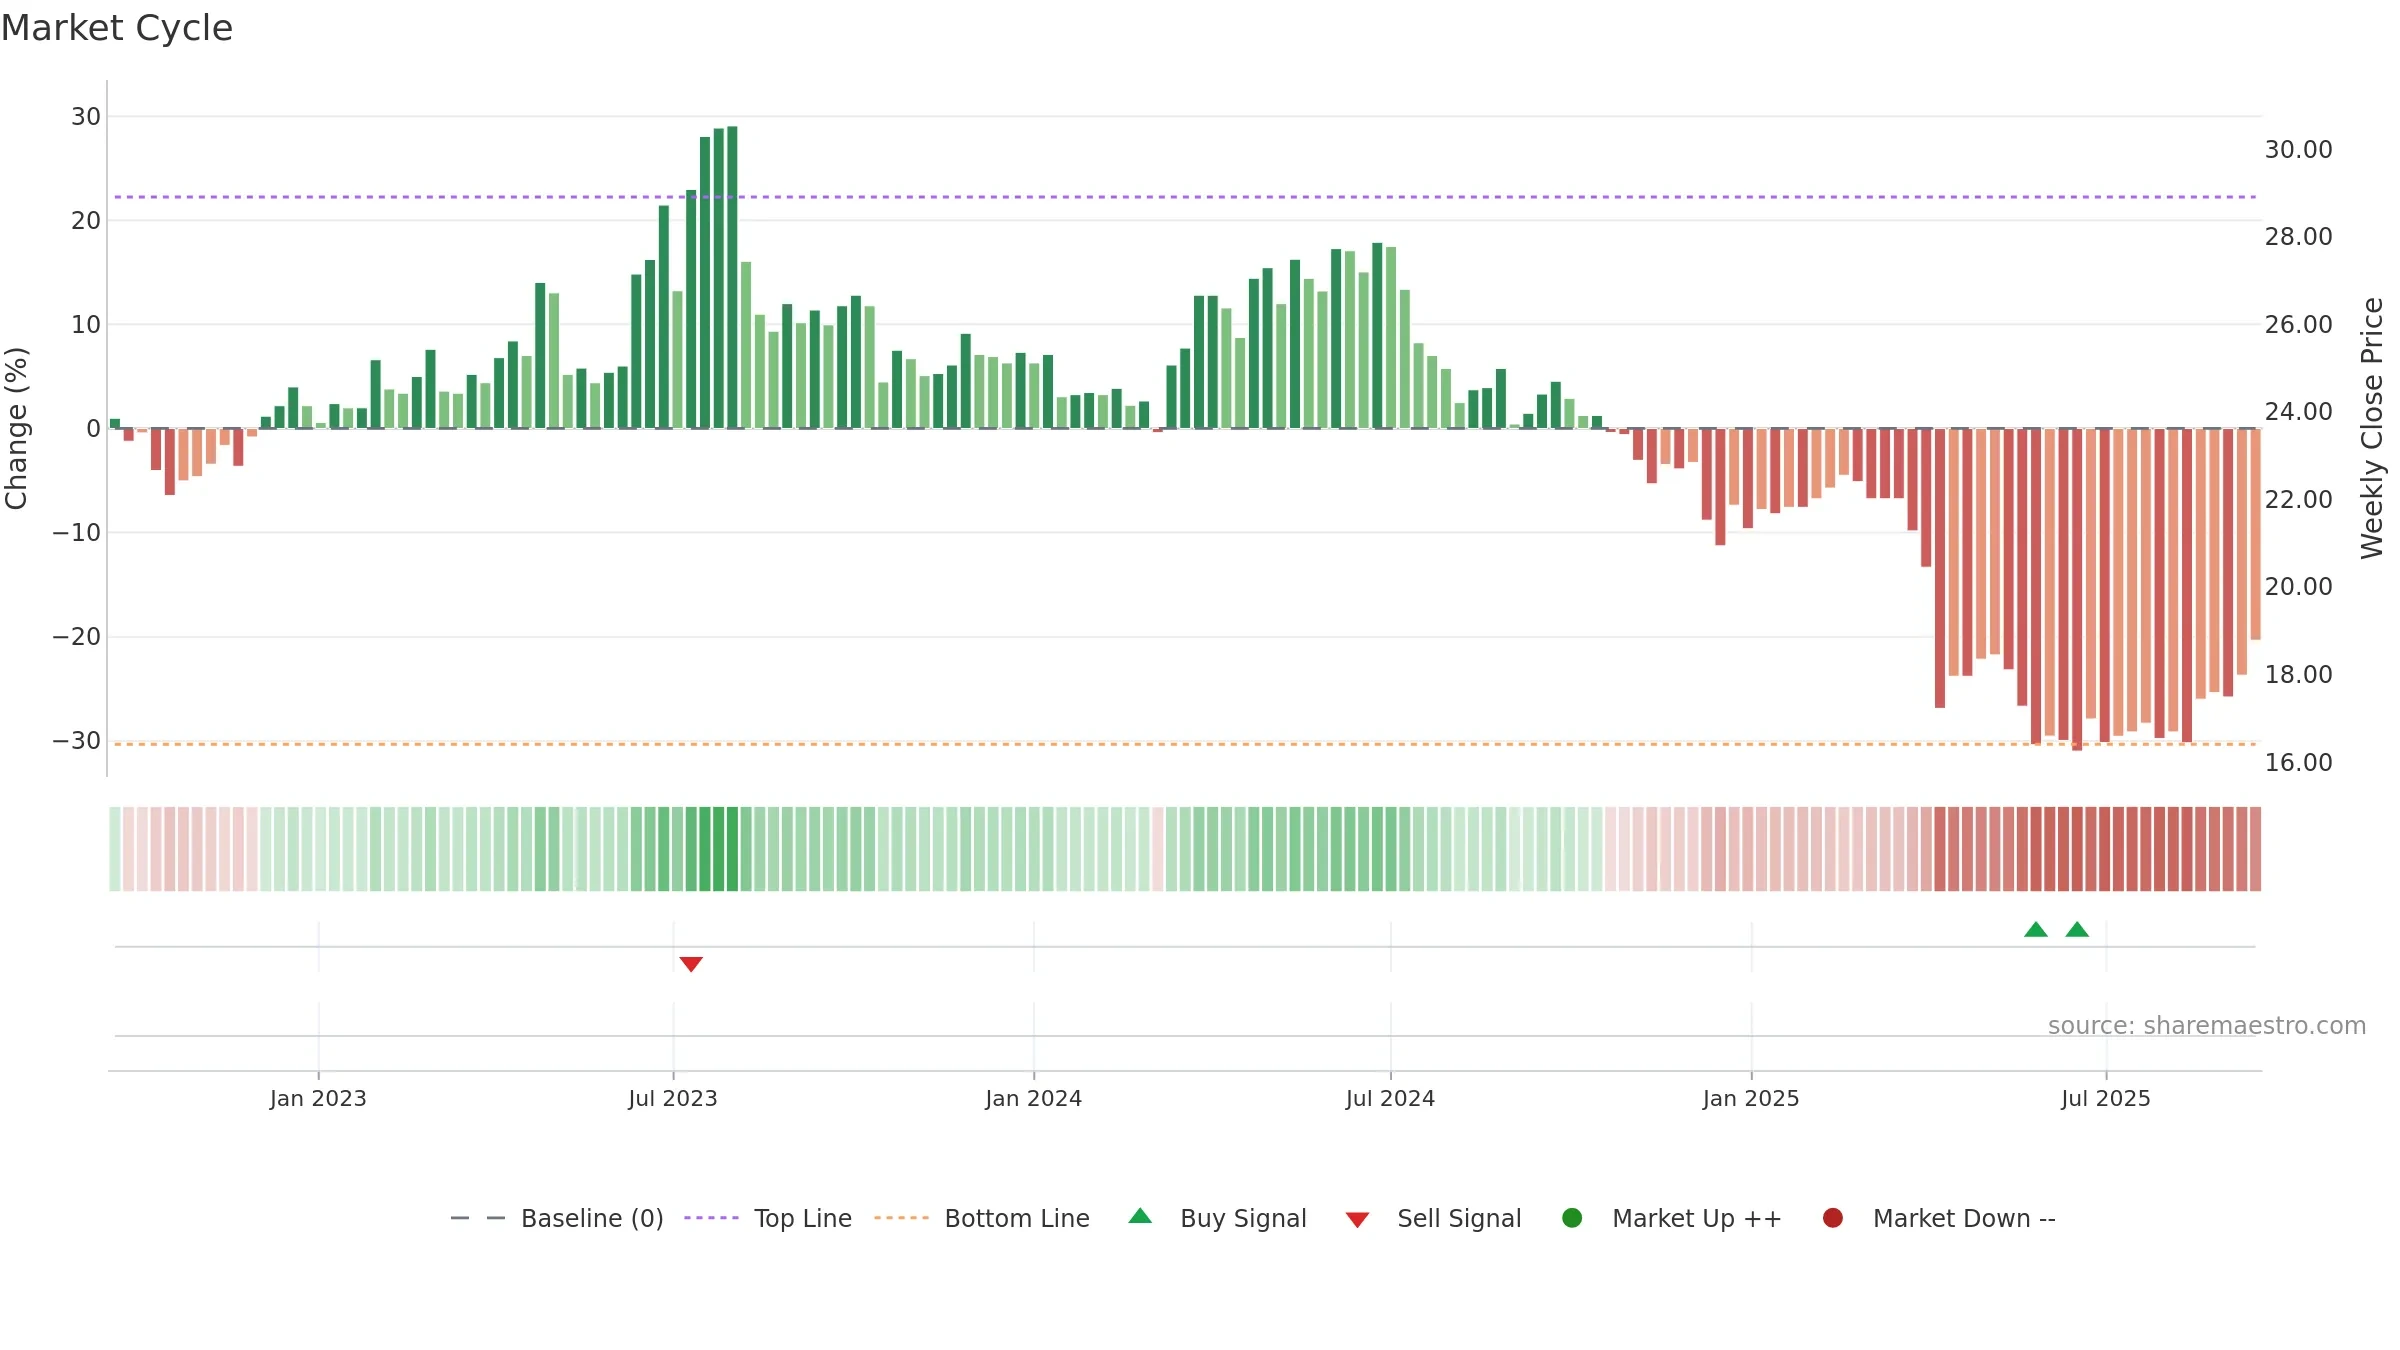
Task: Click the Weekly Close Price axis title
Action: [x=2372, y=428]
